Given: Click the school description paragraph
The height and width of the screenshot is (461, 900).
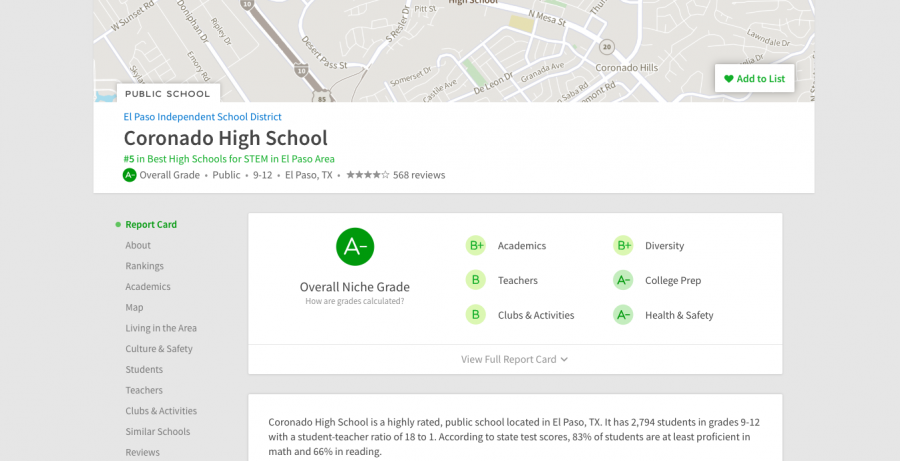Looking at the screenshot, I should coord(514,437).
